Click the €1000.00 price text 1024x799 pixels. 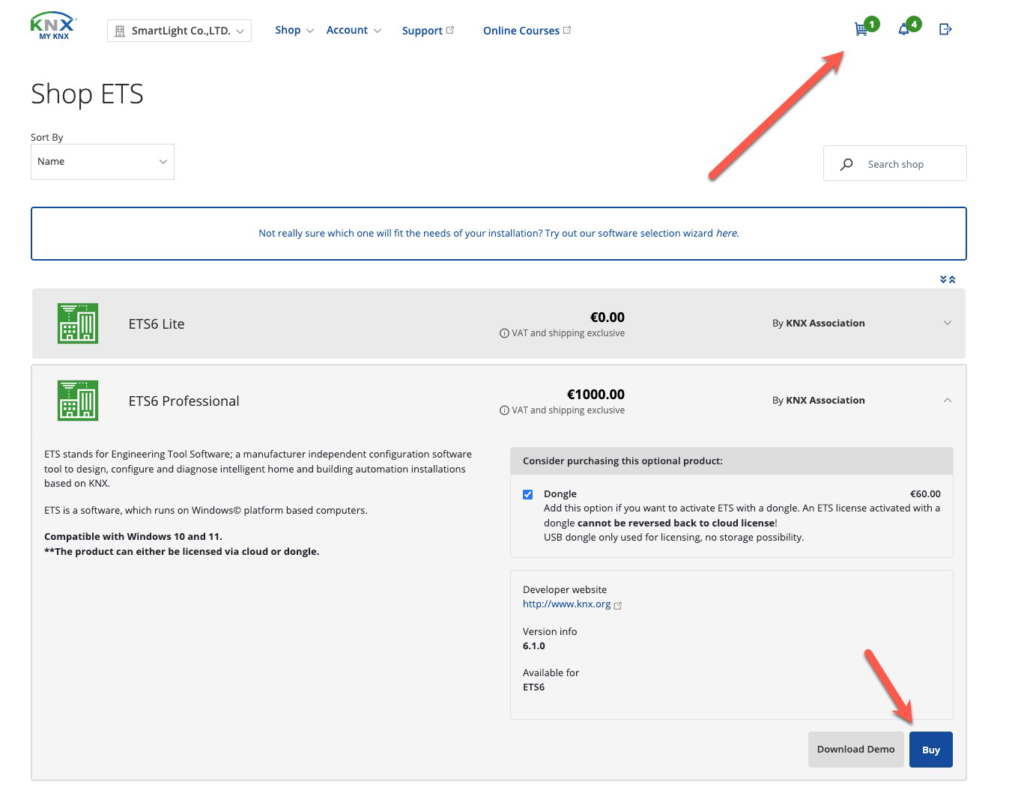pyautogui.click(x=596, y=395)
